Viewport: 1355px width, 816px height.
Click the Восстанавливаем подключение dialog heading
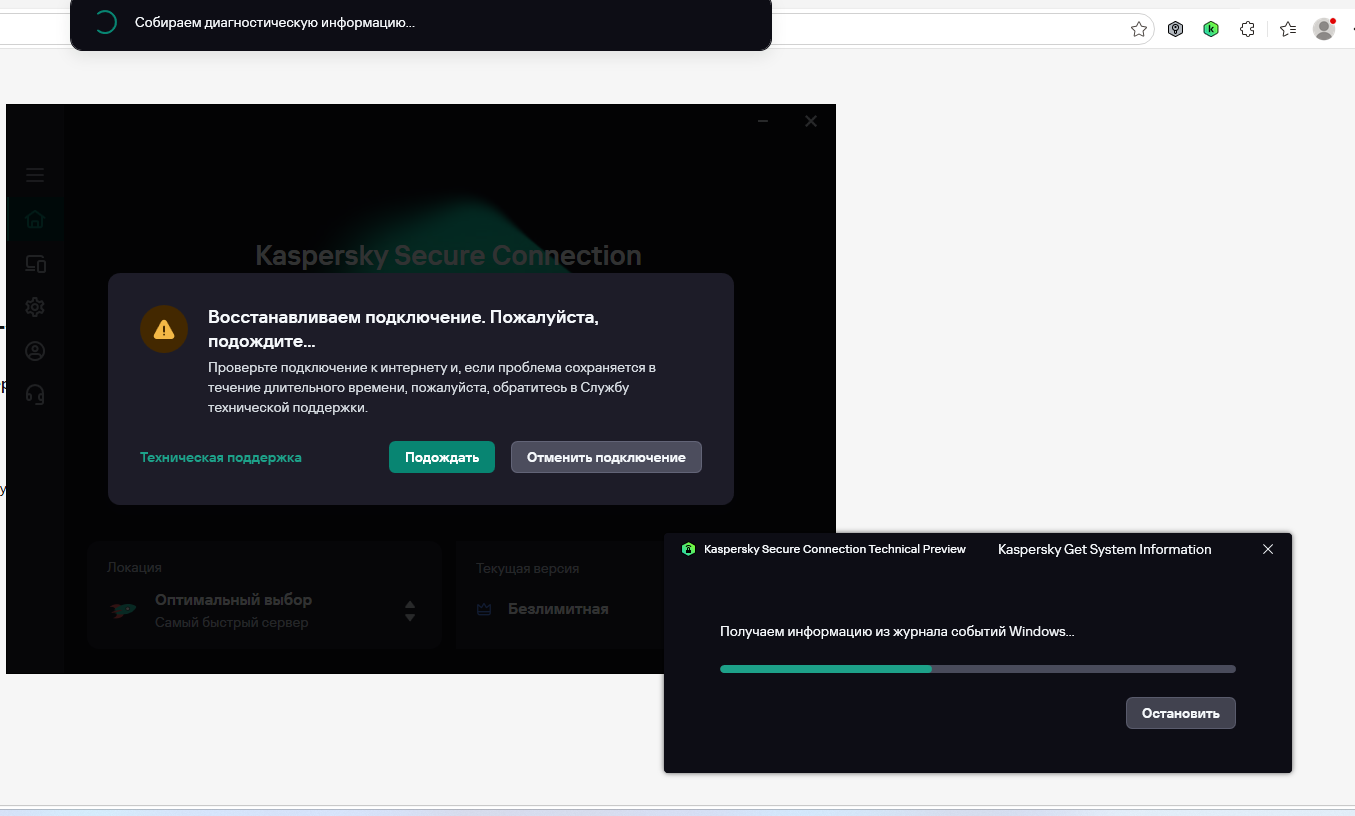pyautogui.click(x=404, y=329)
